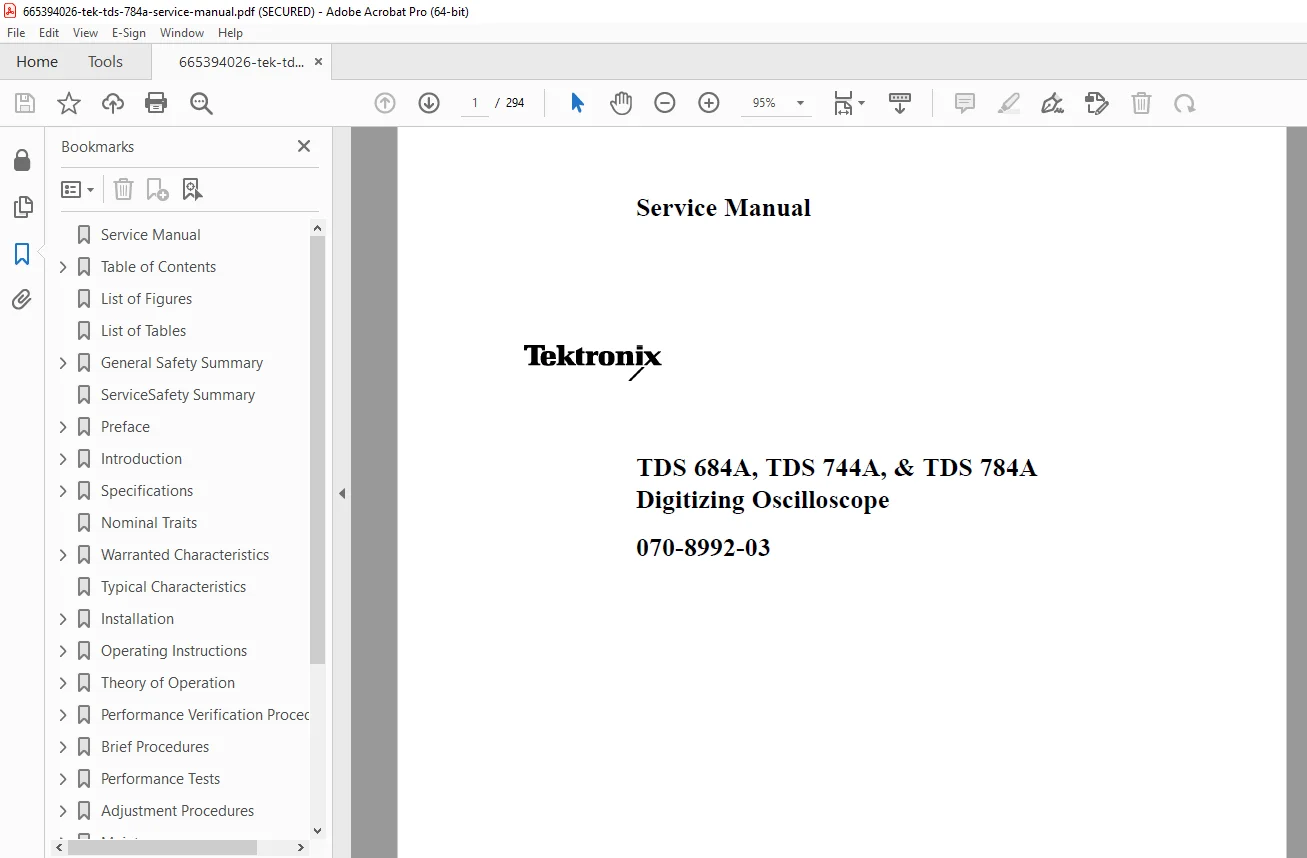
Task: Click the page number input field
Action: [x=475, y=103]
